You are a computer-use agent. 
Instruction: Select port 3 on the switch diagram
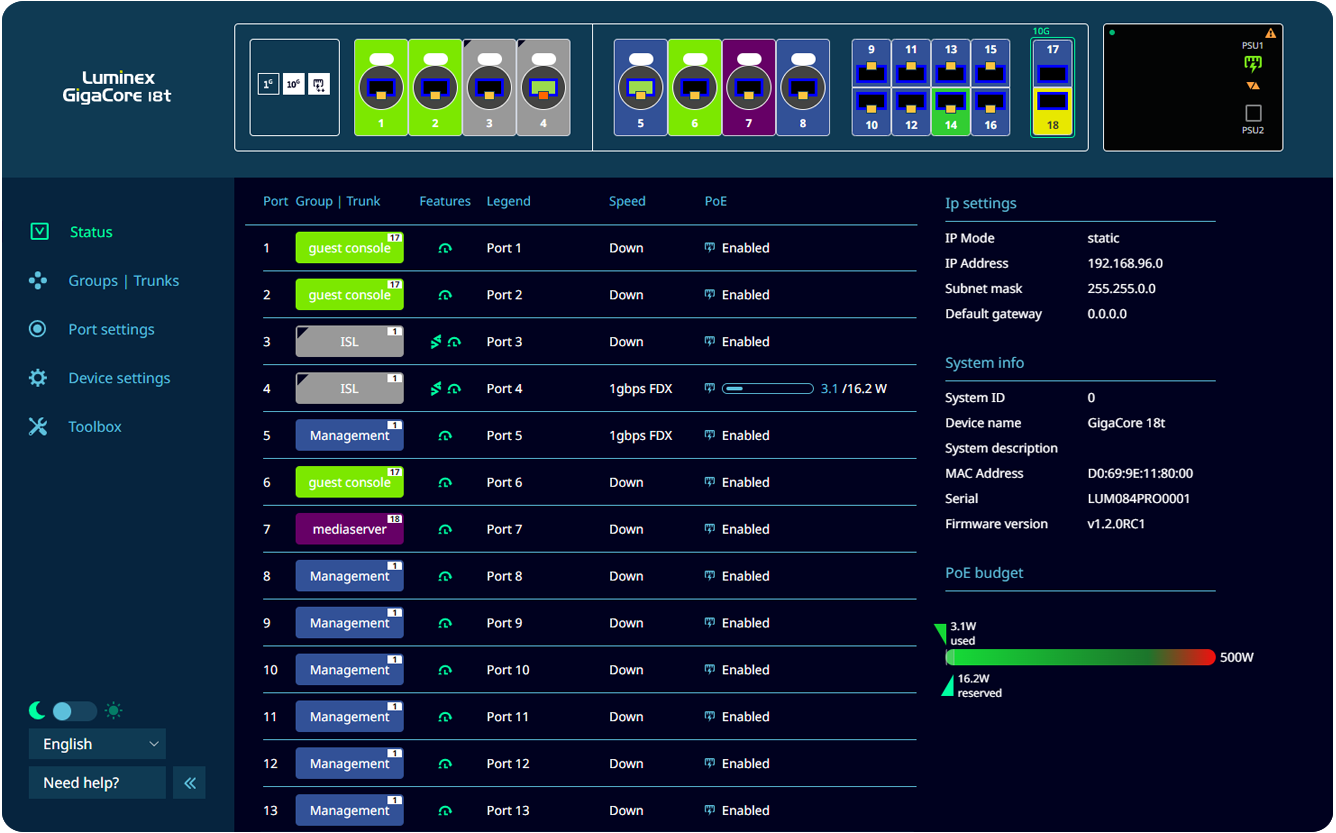tap(489, 87)
